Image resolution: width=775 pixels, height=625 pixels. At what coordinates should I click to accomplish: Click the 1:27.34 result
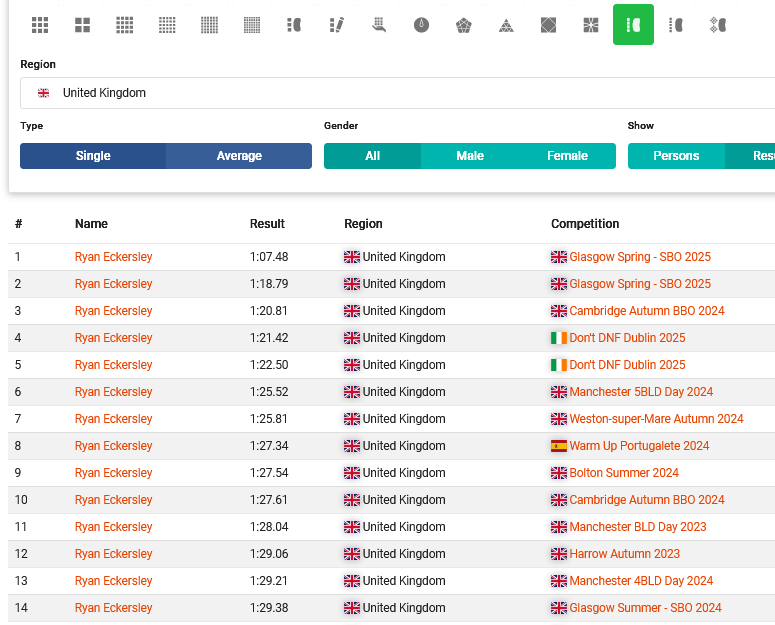(x=269, y=446)
